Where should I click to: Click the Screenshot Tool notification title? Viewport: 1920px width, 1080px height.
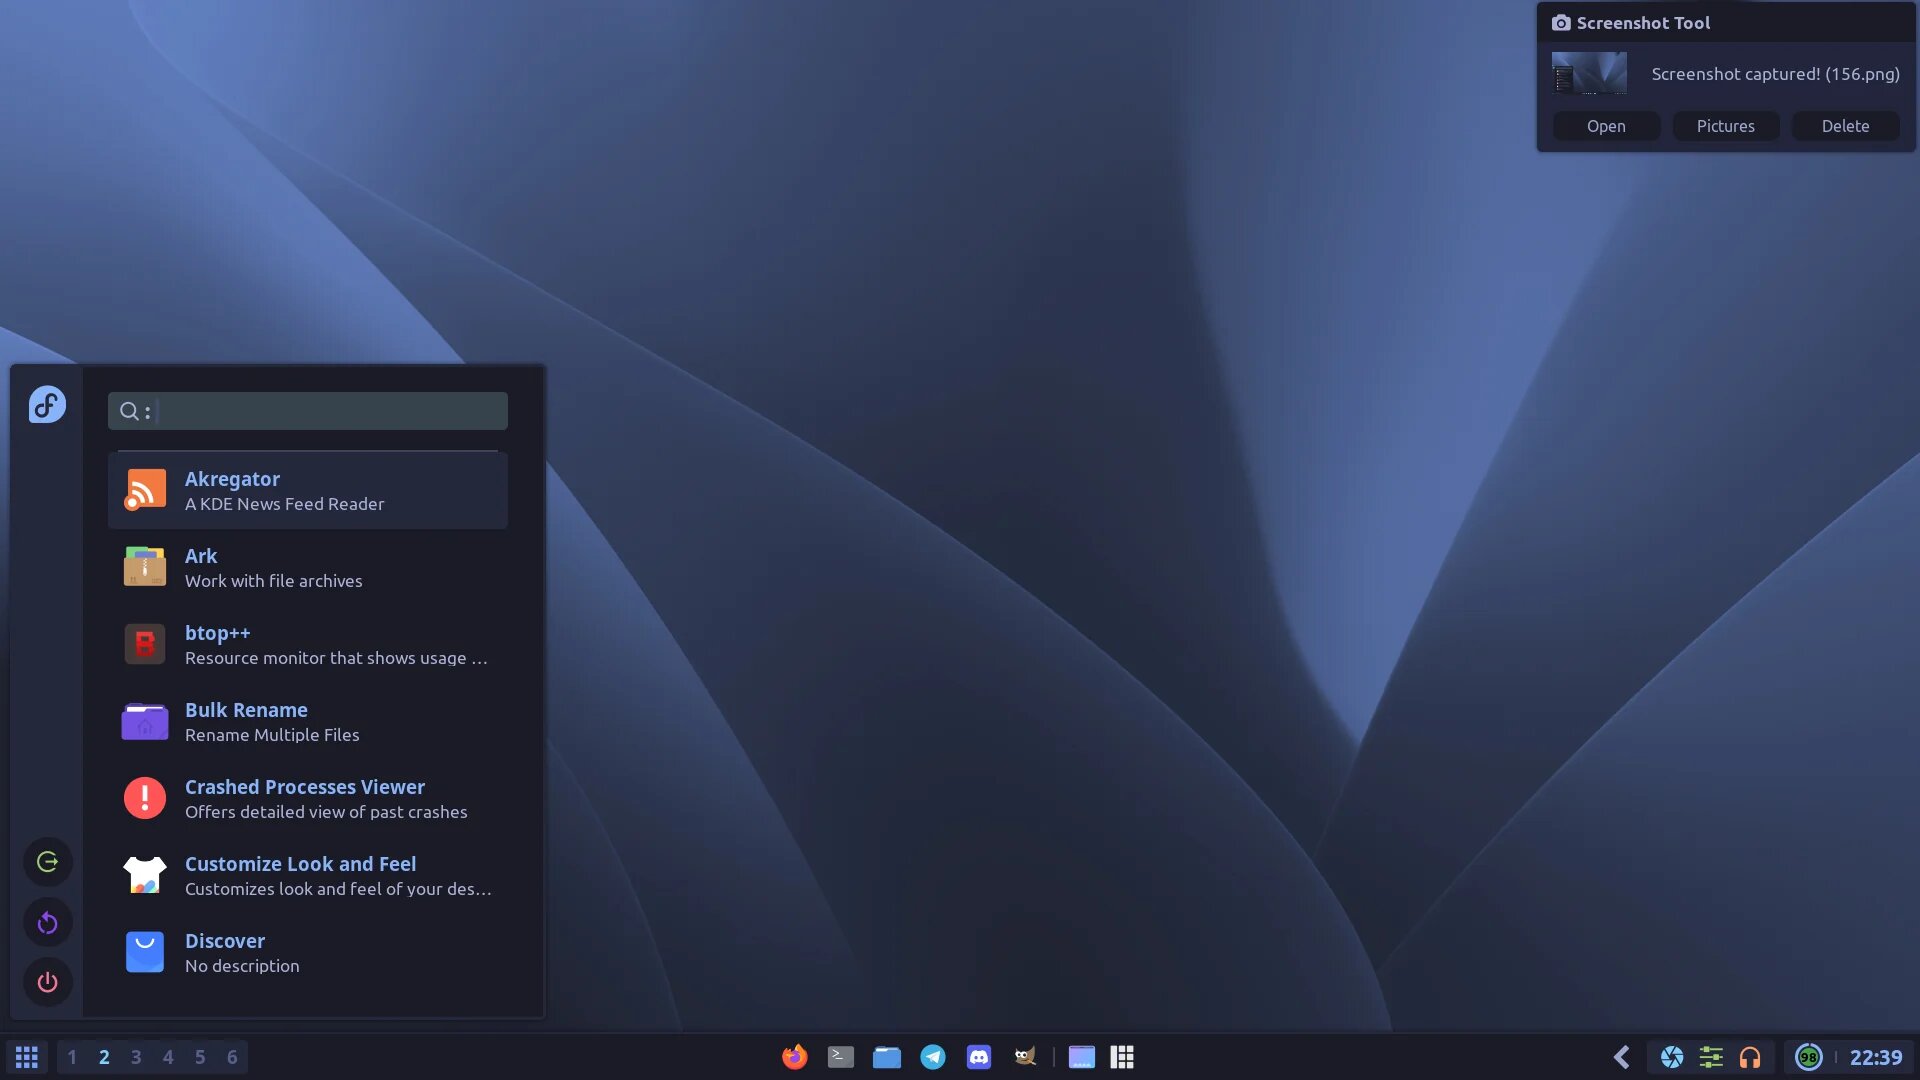point(1643,23)
